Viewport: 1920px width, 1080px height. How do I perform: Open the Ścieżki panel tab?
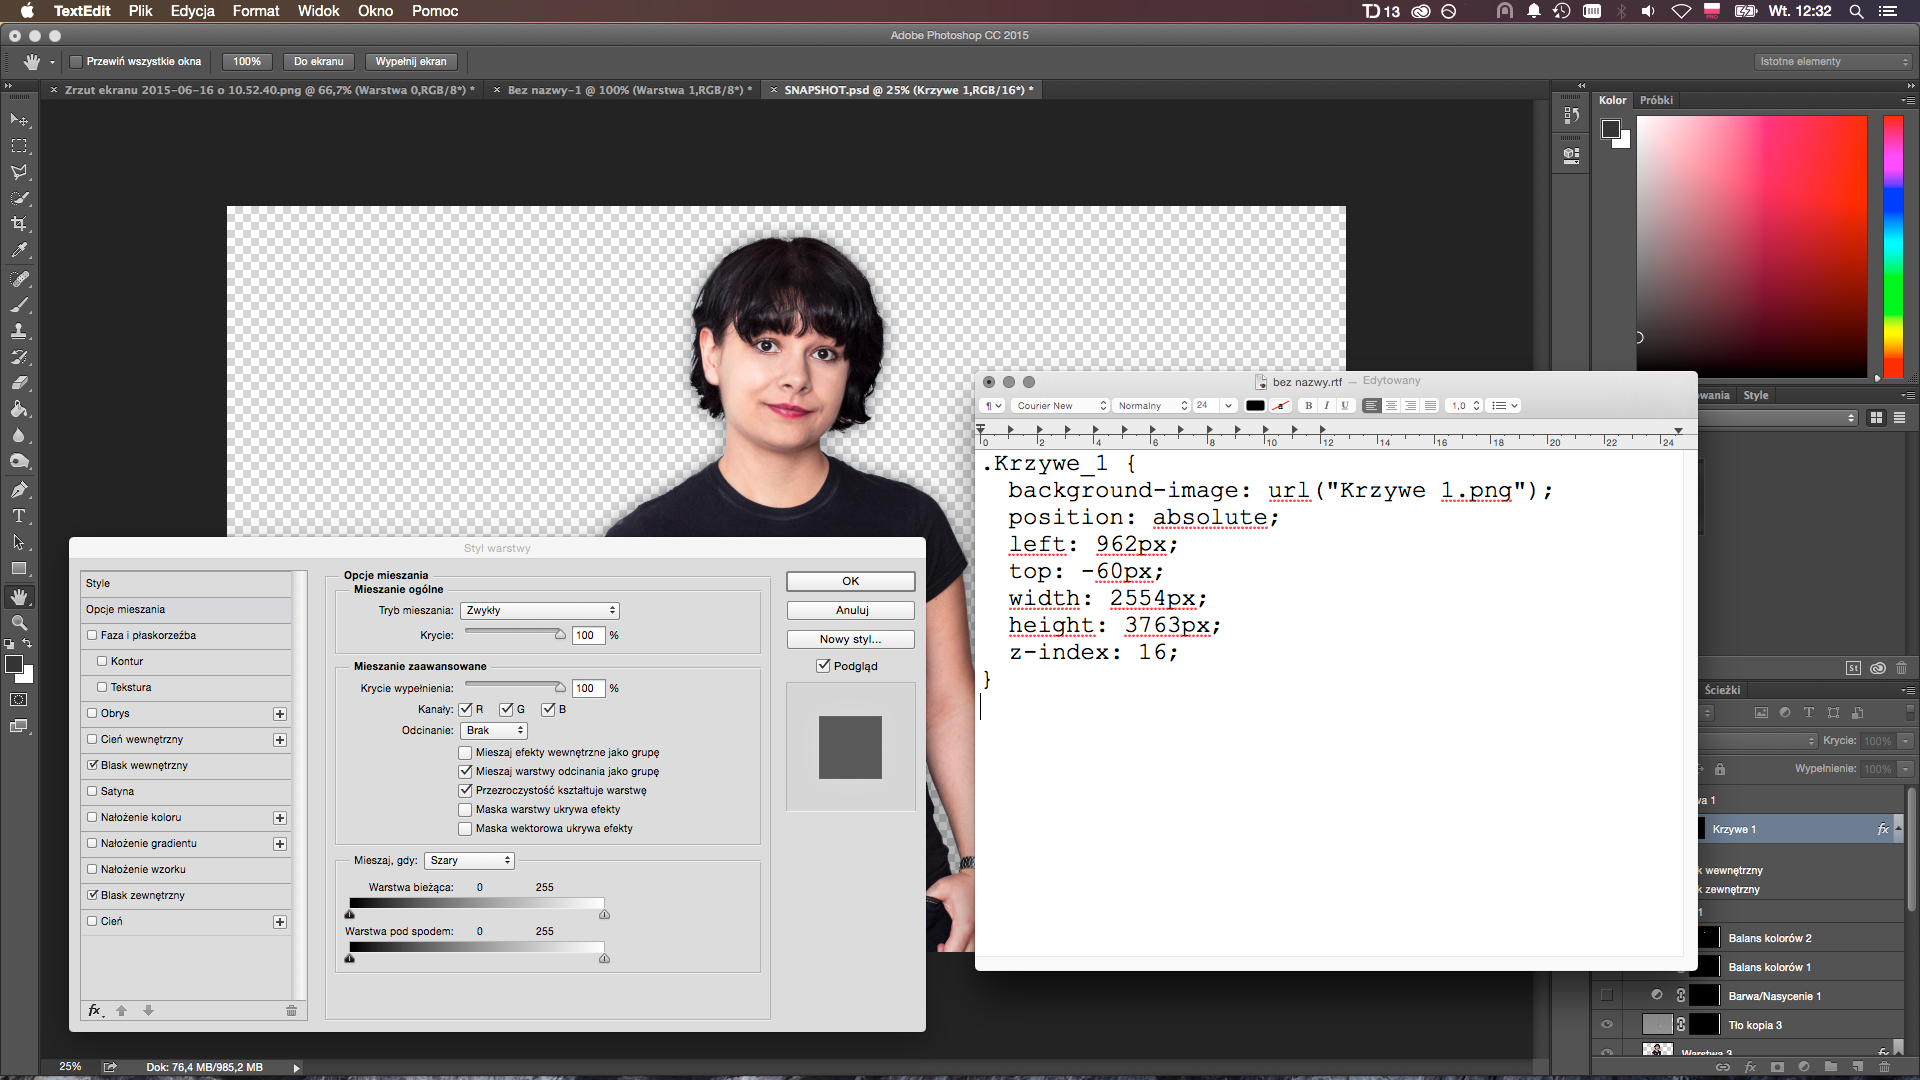click(1722, 690)
